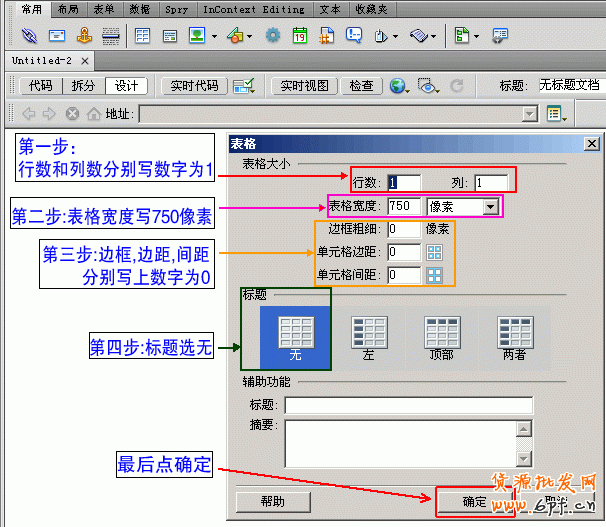
Task: Expand the Images insert dropdown arrow
Action: (x=213, y=37)
